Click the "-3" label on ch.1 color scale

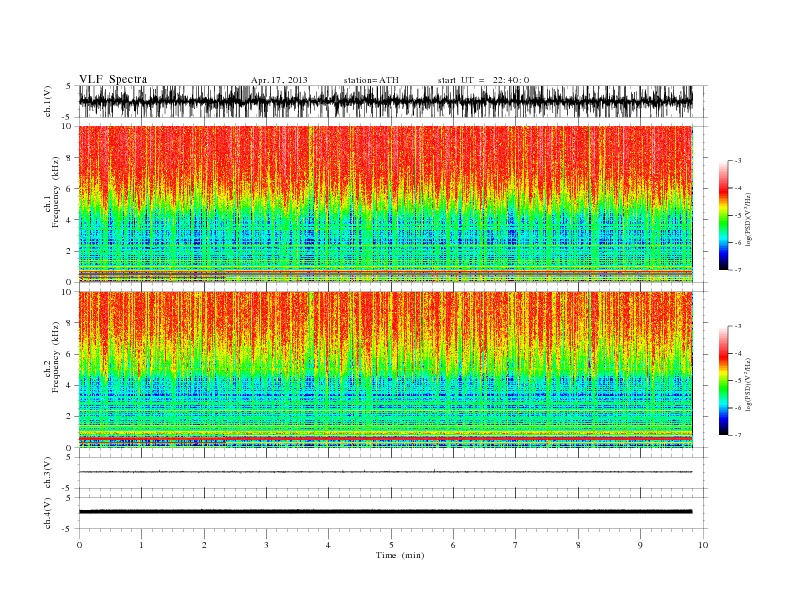(738, 161)
